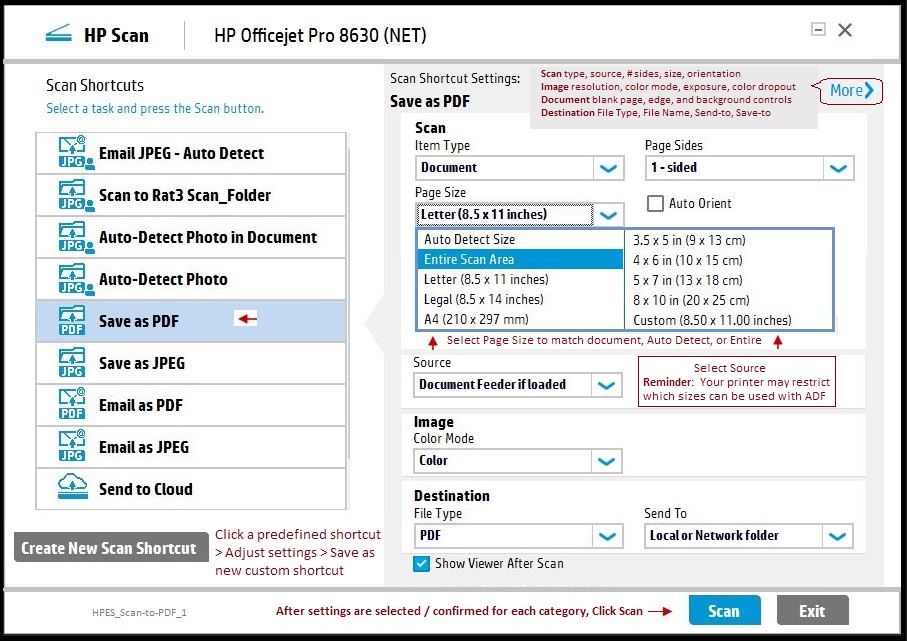This screenshot has width=907, height=641.
Task: Click the Scan button
Action: [x=724, y=610]
